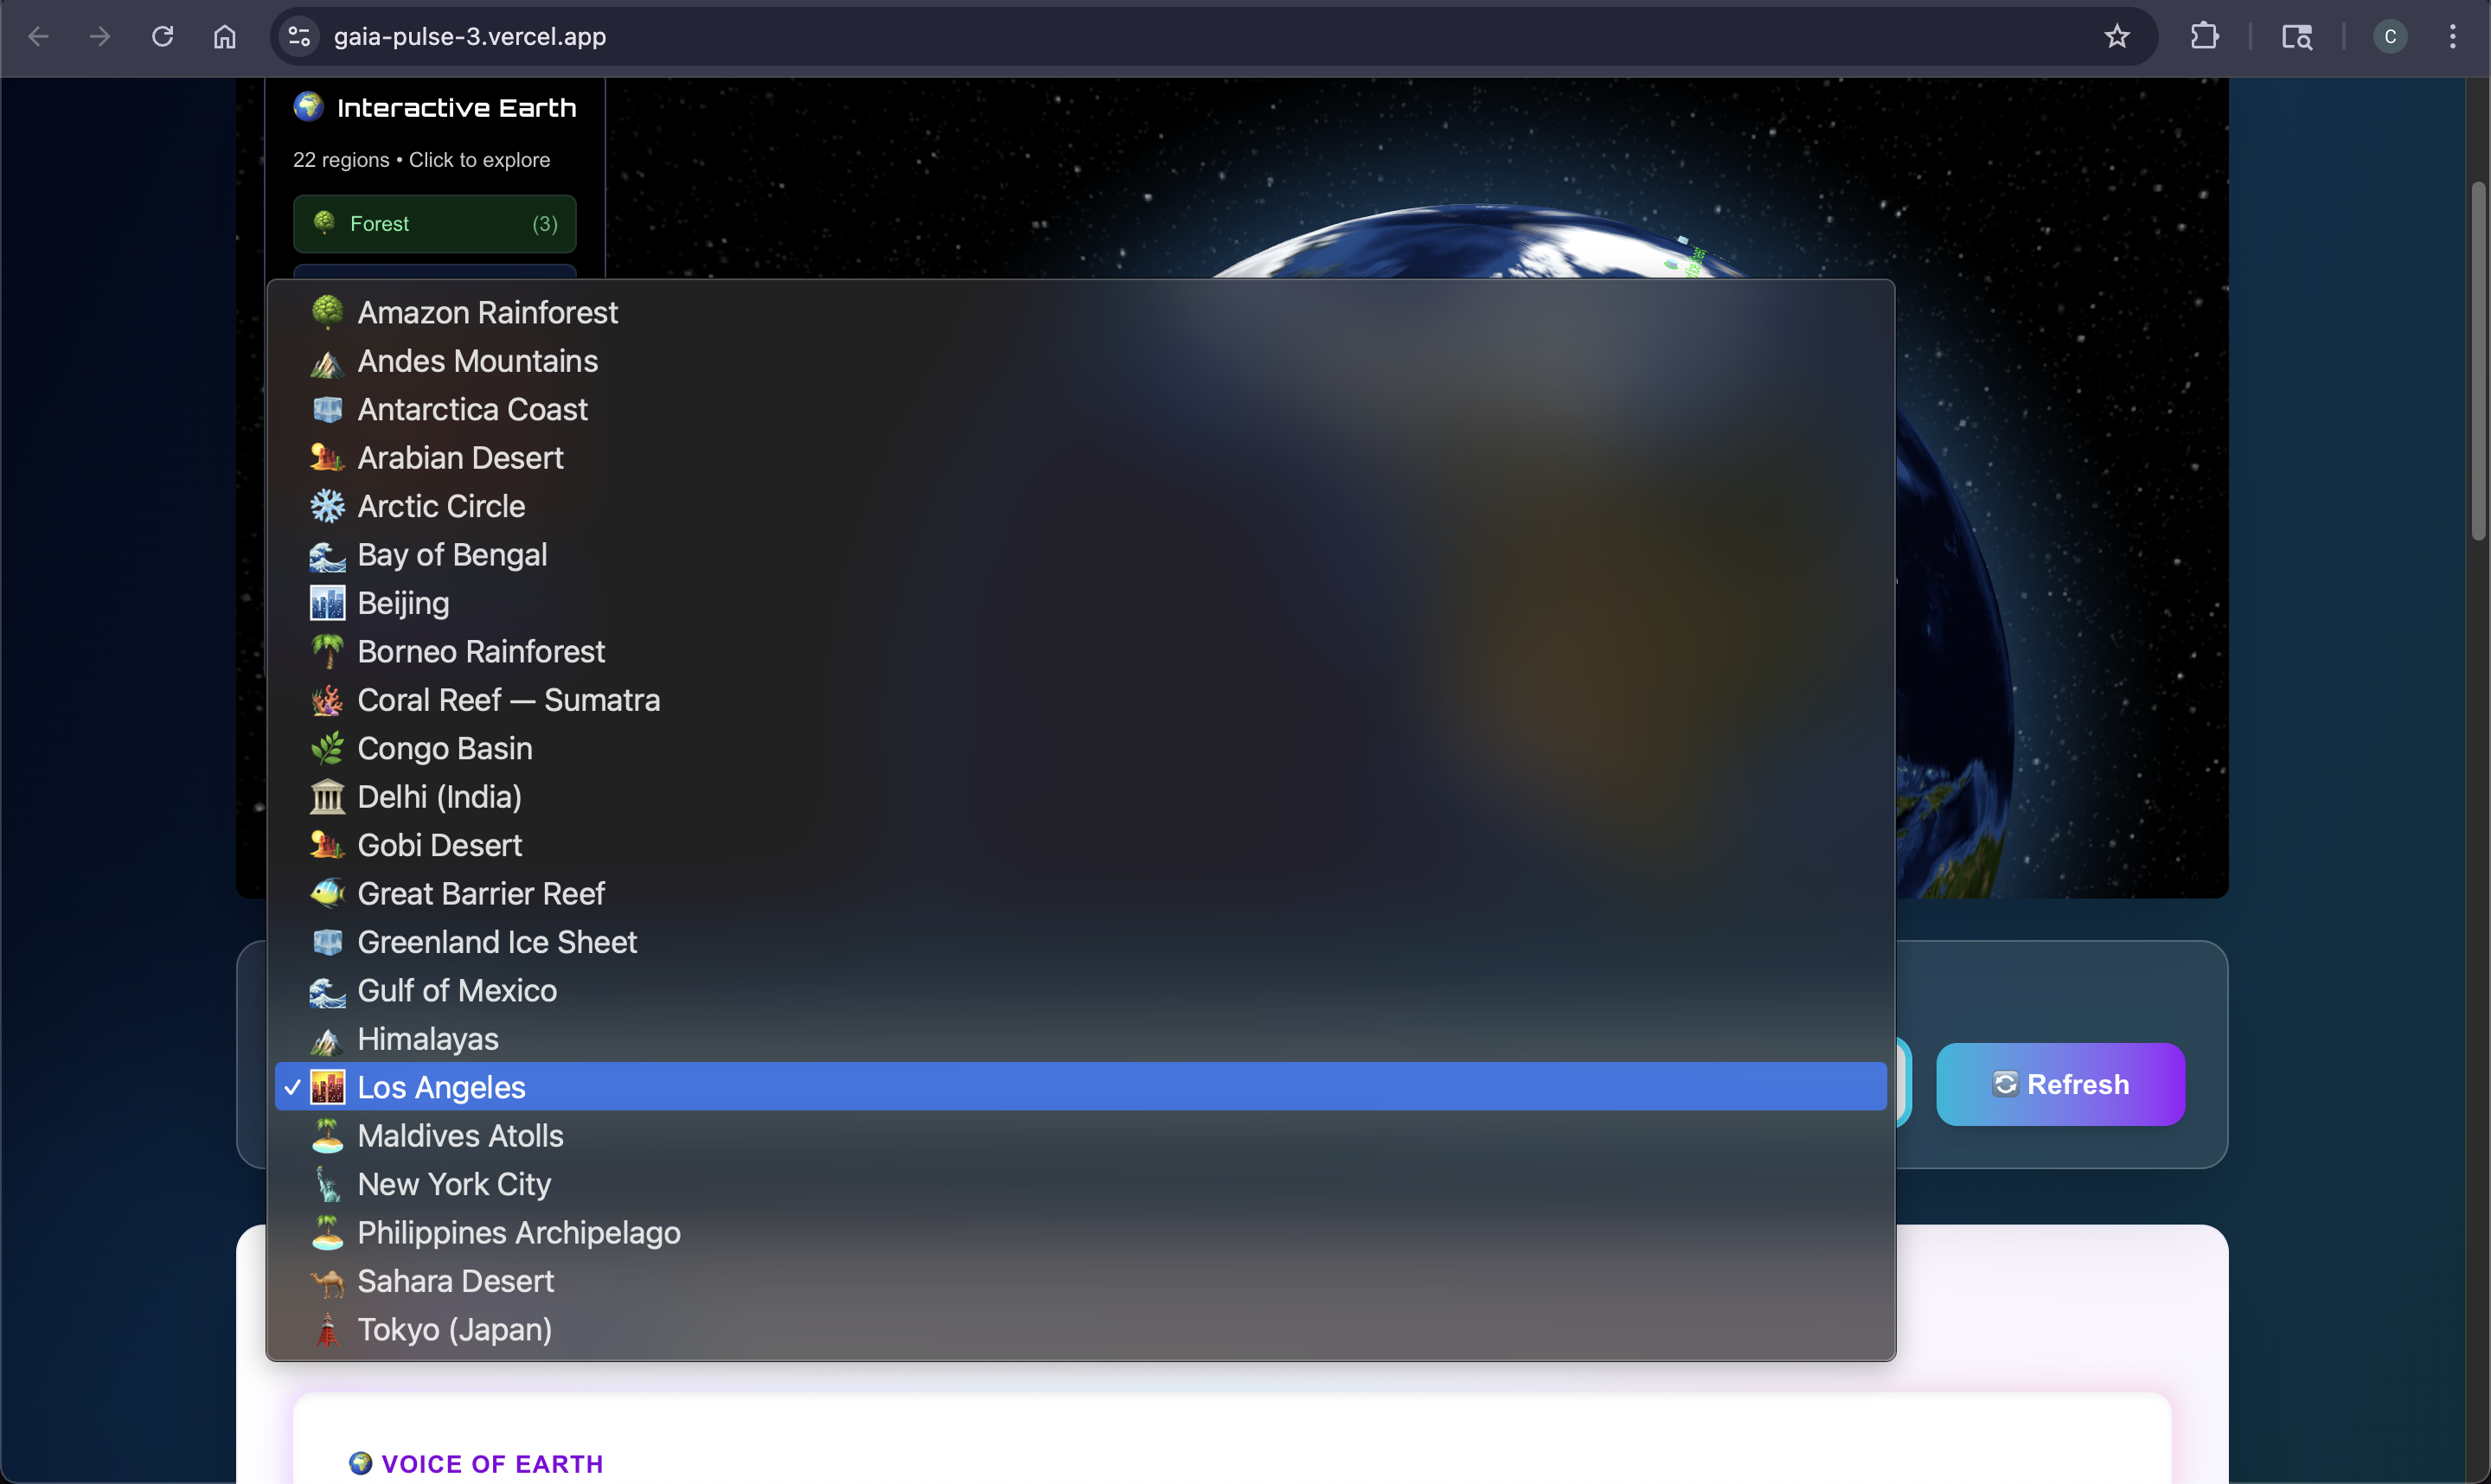Click the reload page icon
This screenshot has width=2491, height=1484.
click(x=162, y=37)
